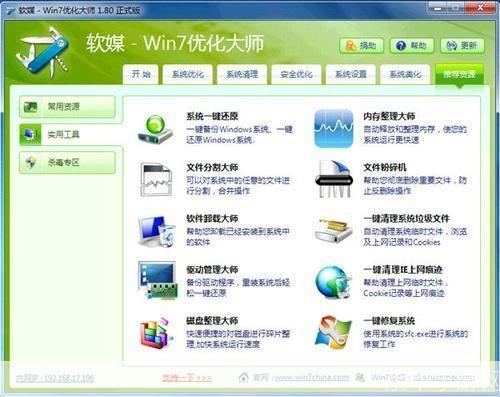This screenshot has width=500, height=397.
Task: Click the 驱动管理大师 title text
Action: tap(212, 270)
